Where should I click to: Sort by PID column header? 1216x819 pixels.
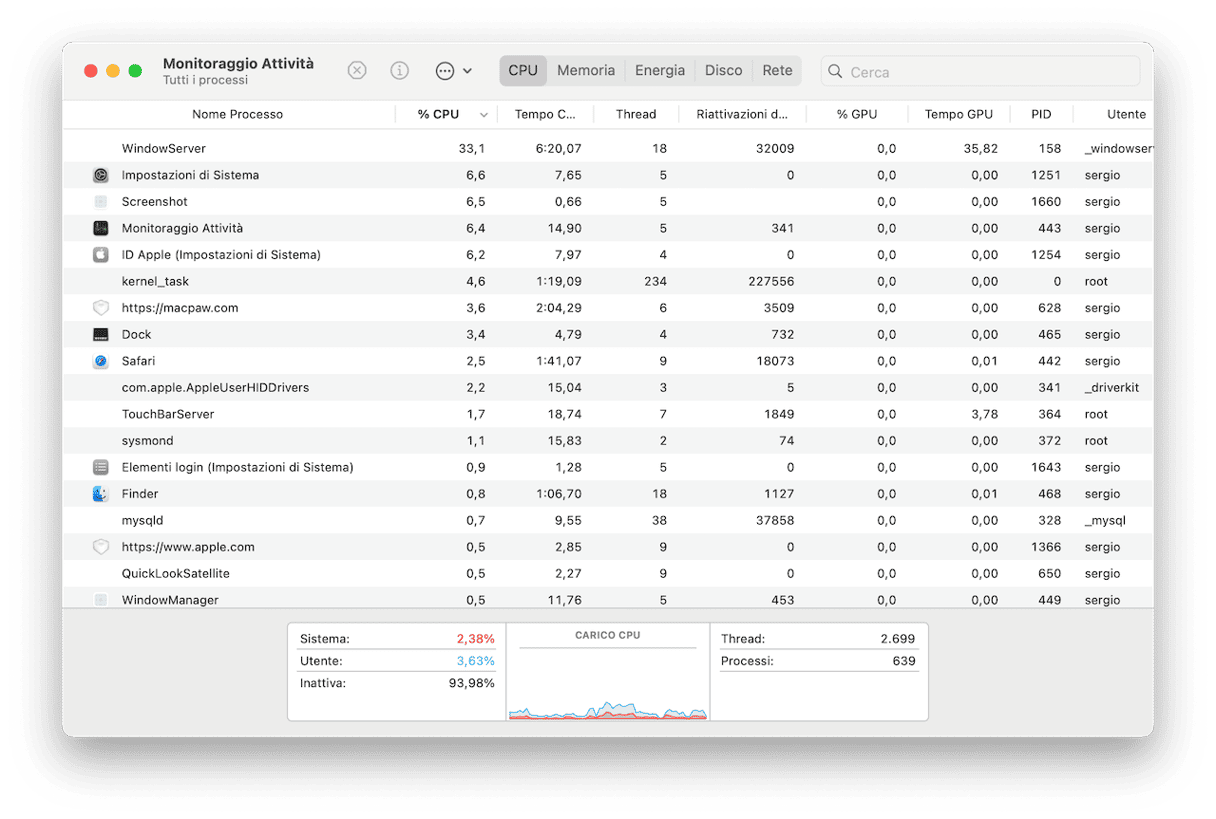pyautogui.click(x=1041, y=114)
